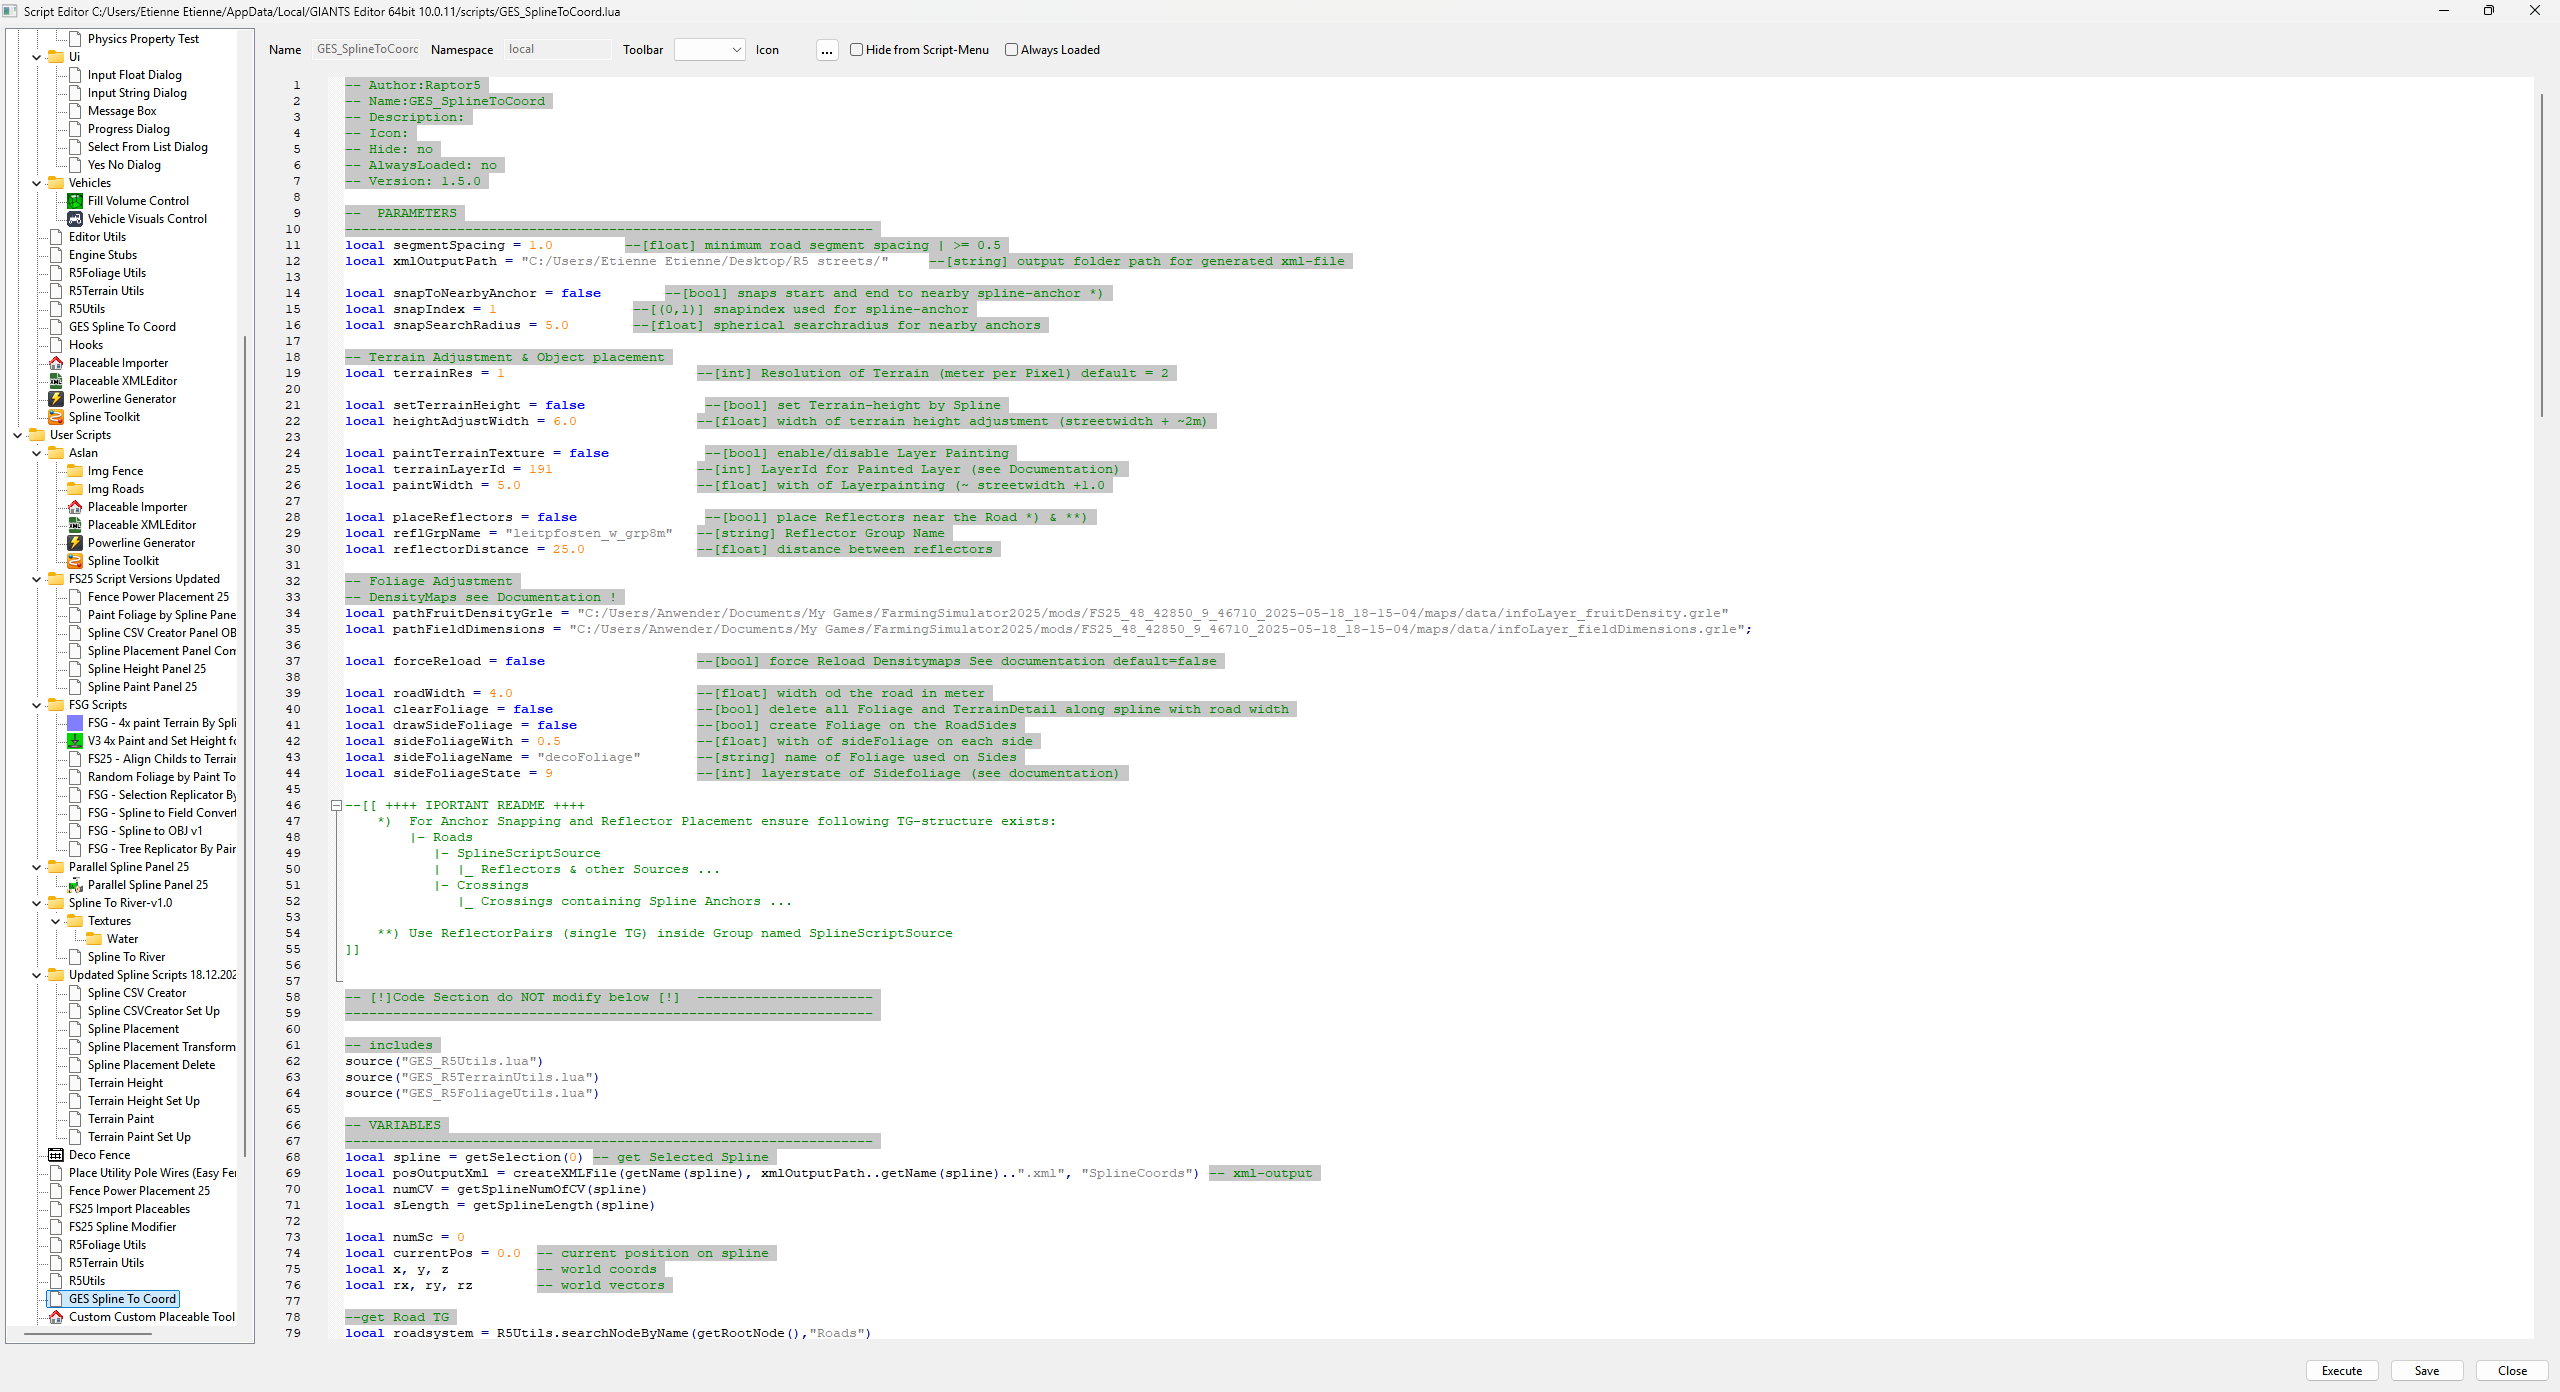Select the Editor Utils script file icon
The width and height of the screenshot is (2560, 1392).
click(56, 237)
